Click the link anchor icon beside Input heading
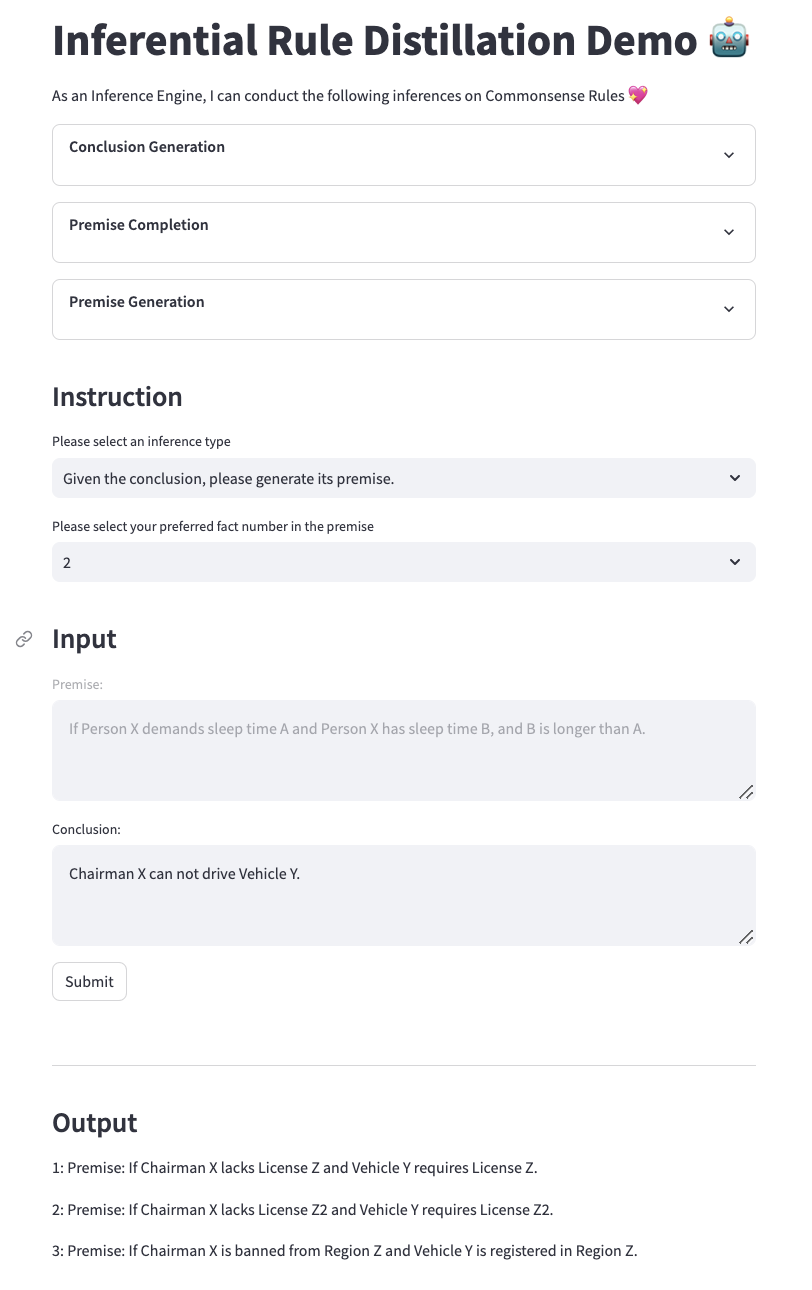 (x=25, y=639)
